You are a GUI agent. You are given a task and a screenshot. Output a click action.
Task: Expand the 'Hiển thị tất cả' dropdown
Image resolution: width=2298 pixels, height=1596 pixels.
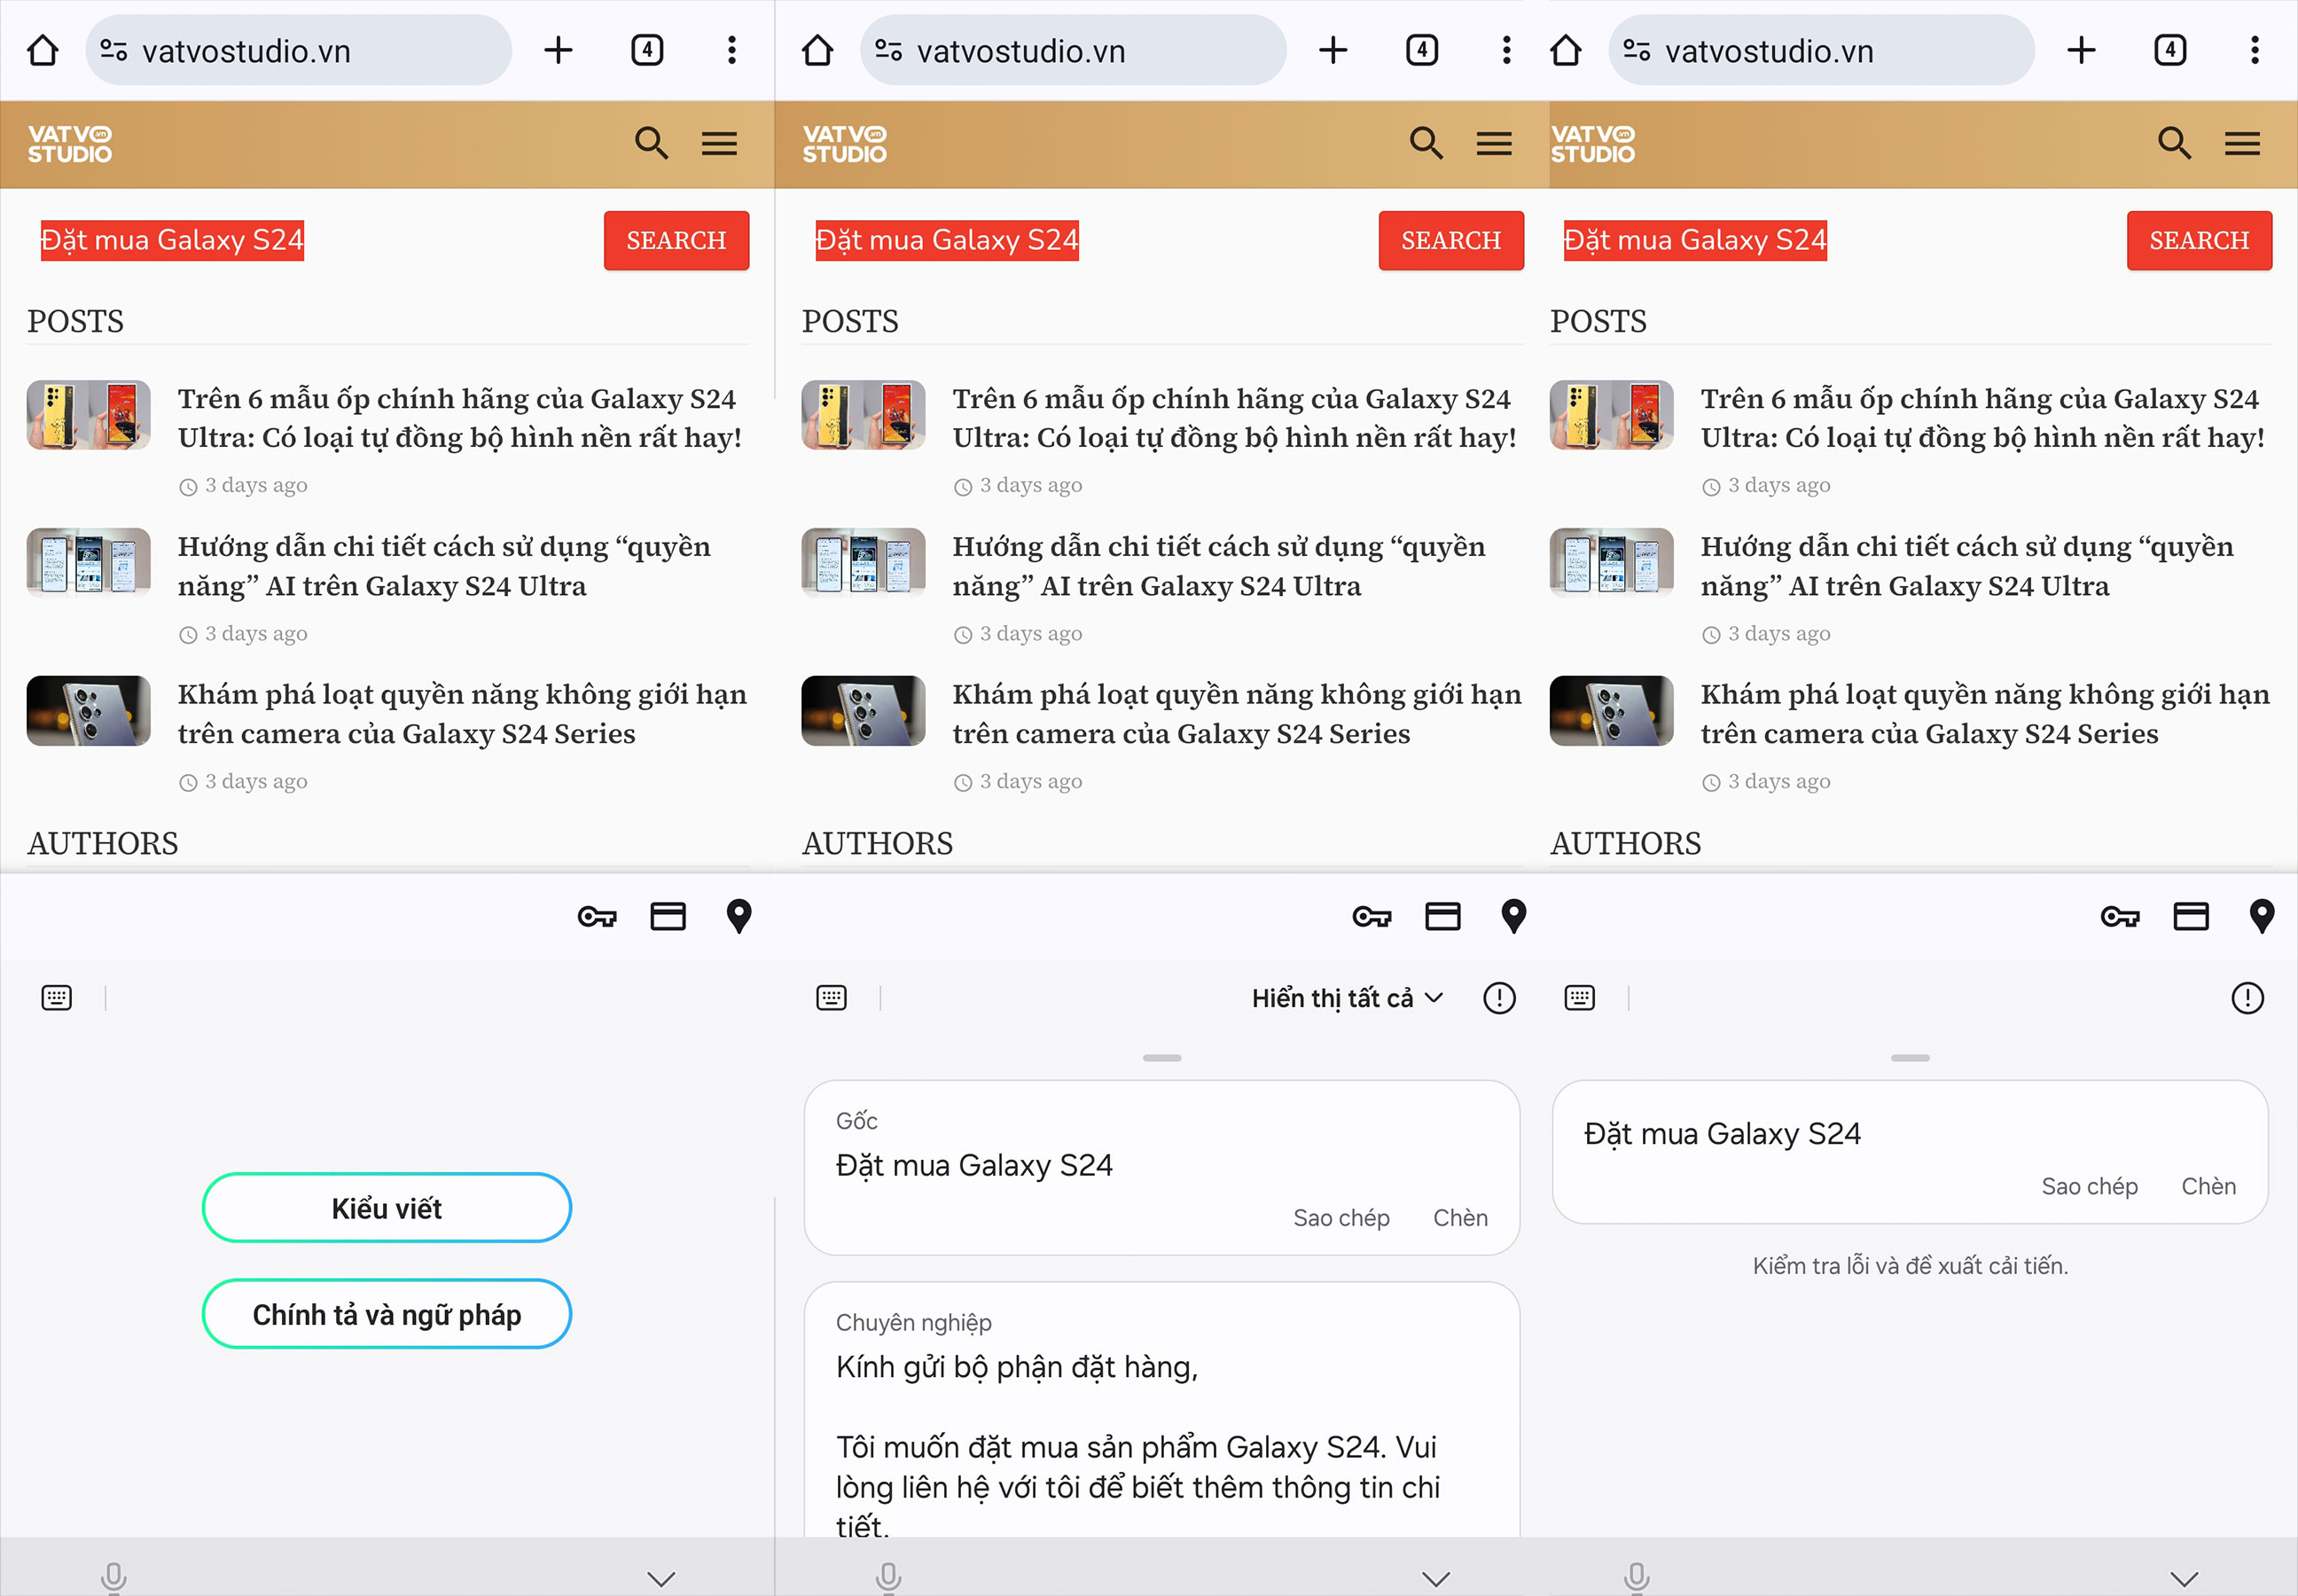(1348, 998)
